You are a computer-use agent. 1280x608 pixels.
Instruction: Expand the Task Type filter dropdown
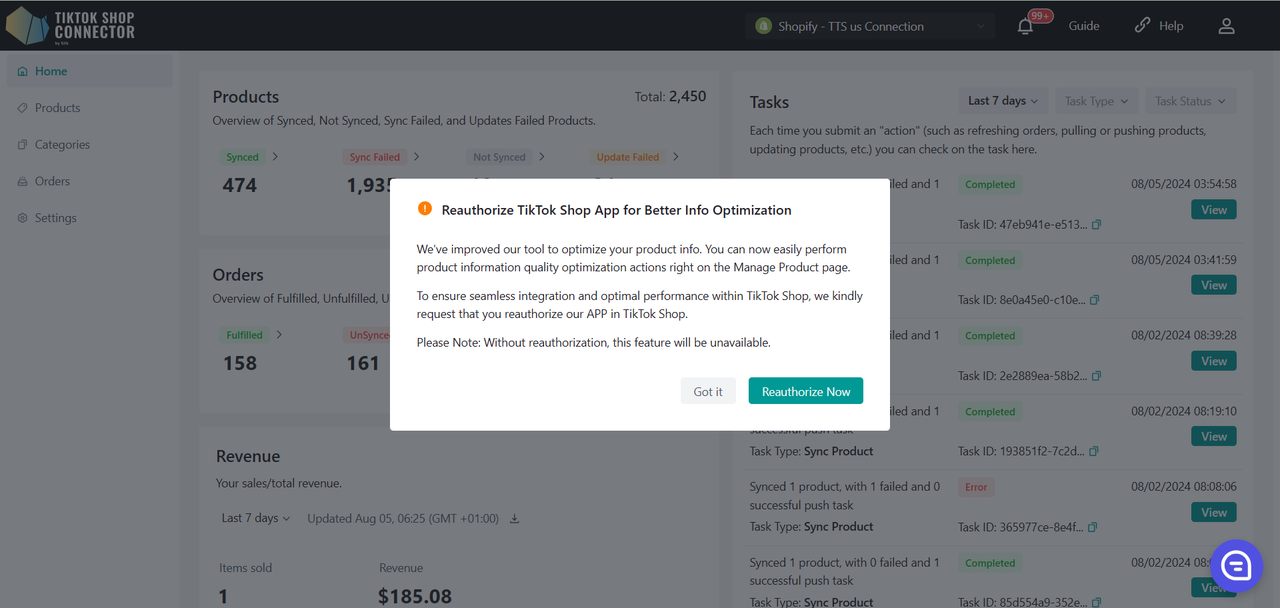pyautogui.click(x=1096, y=101)
